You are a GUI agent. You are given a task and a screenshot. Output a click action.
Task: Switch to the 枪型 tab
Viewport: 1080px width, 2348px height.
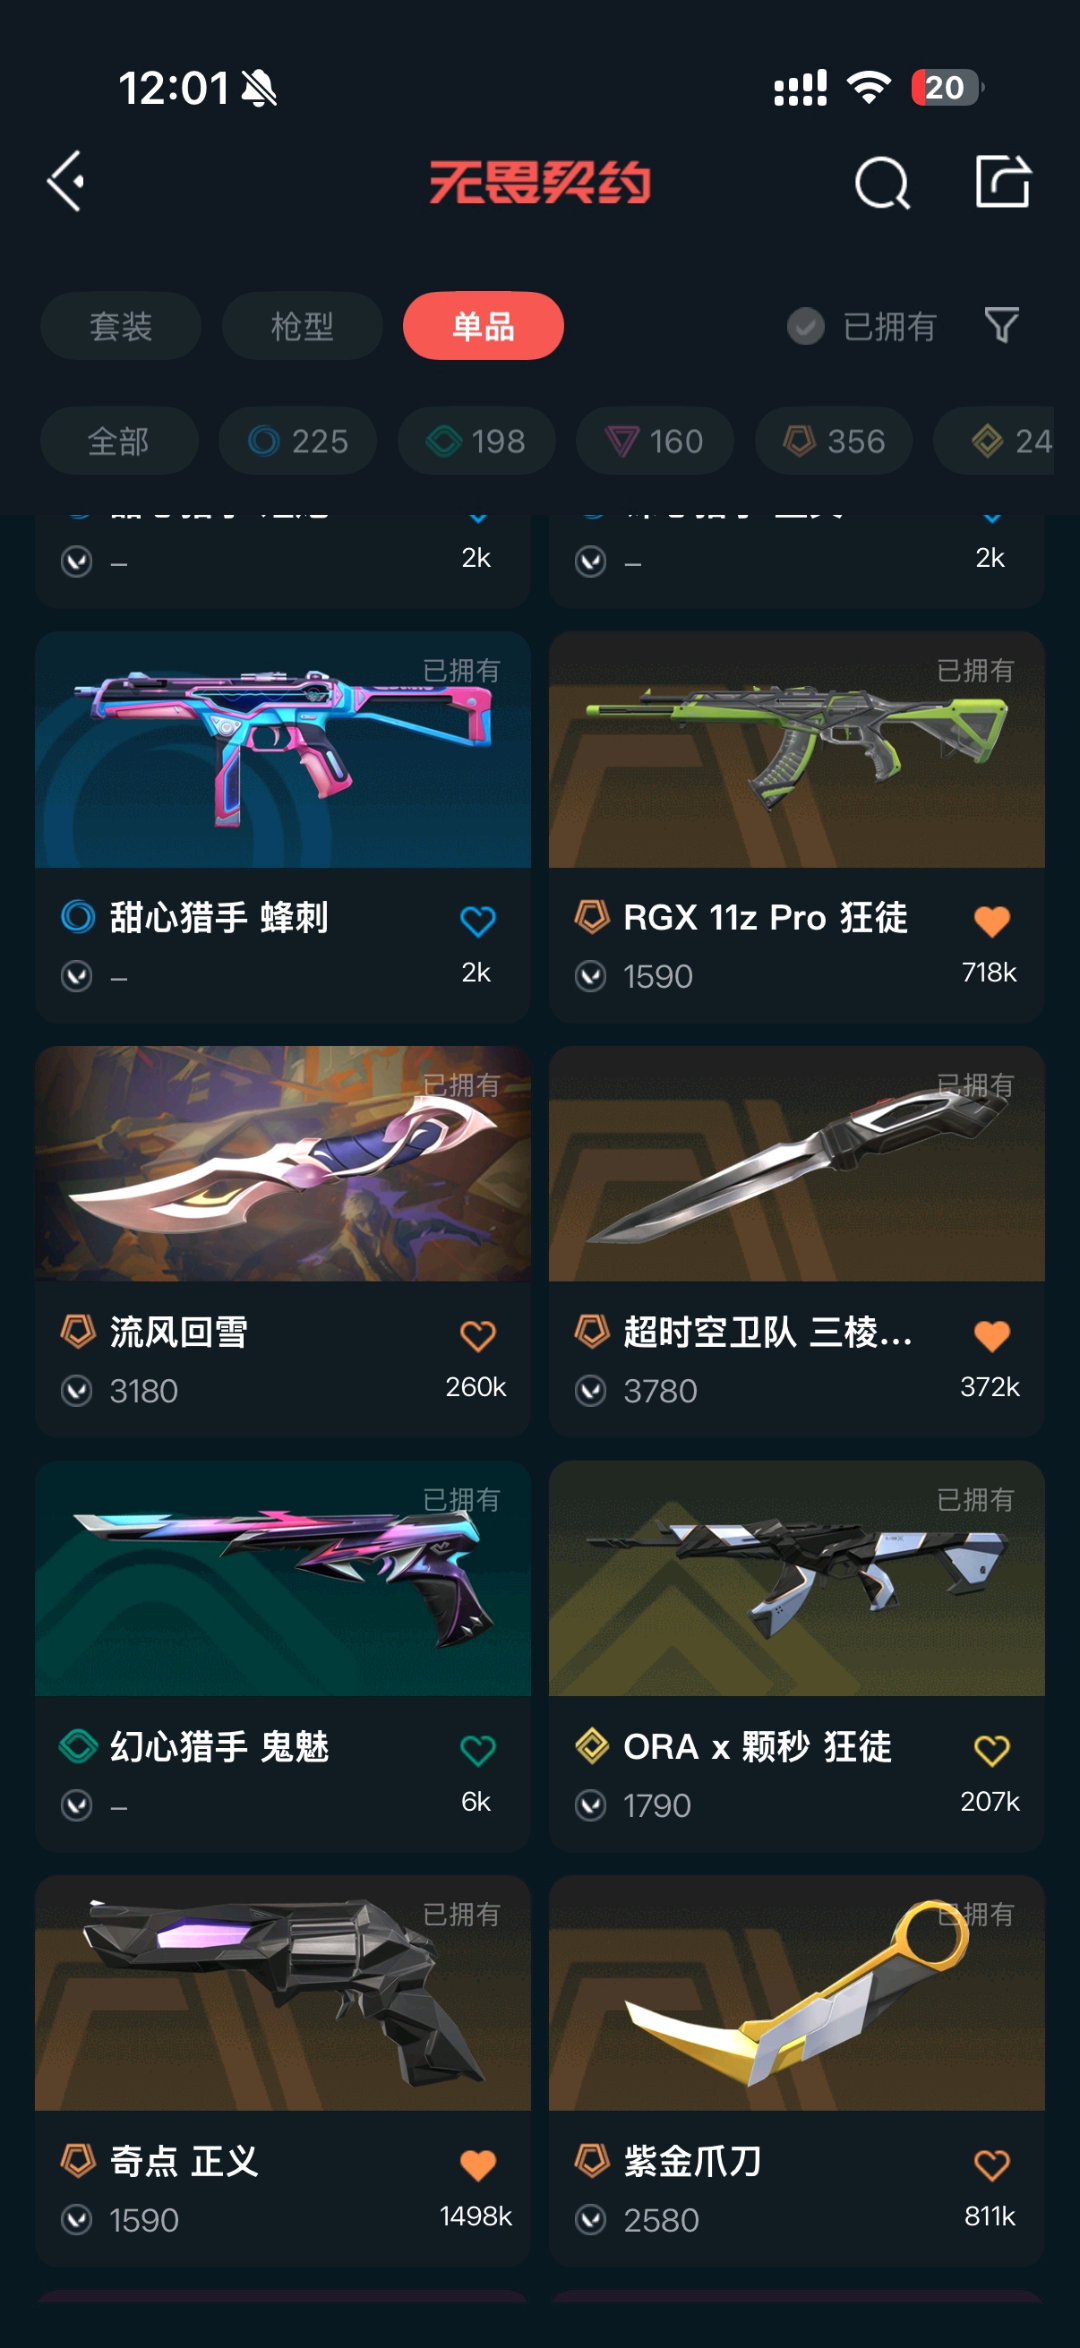coord(302,326)
